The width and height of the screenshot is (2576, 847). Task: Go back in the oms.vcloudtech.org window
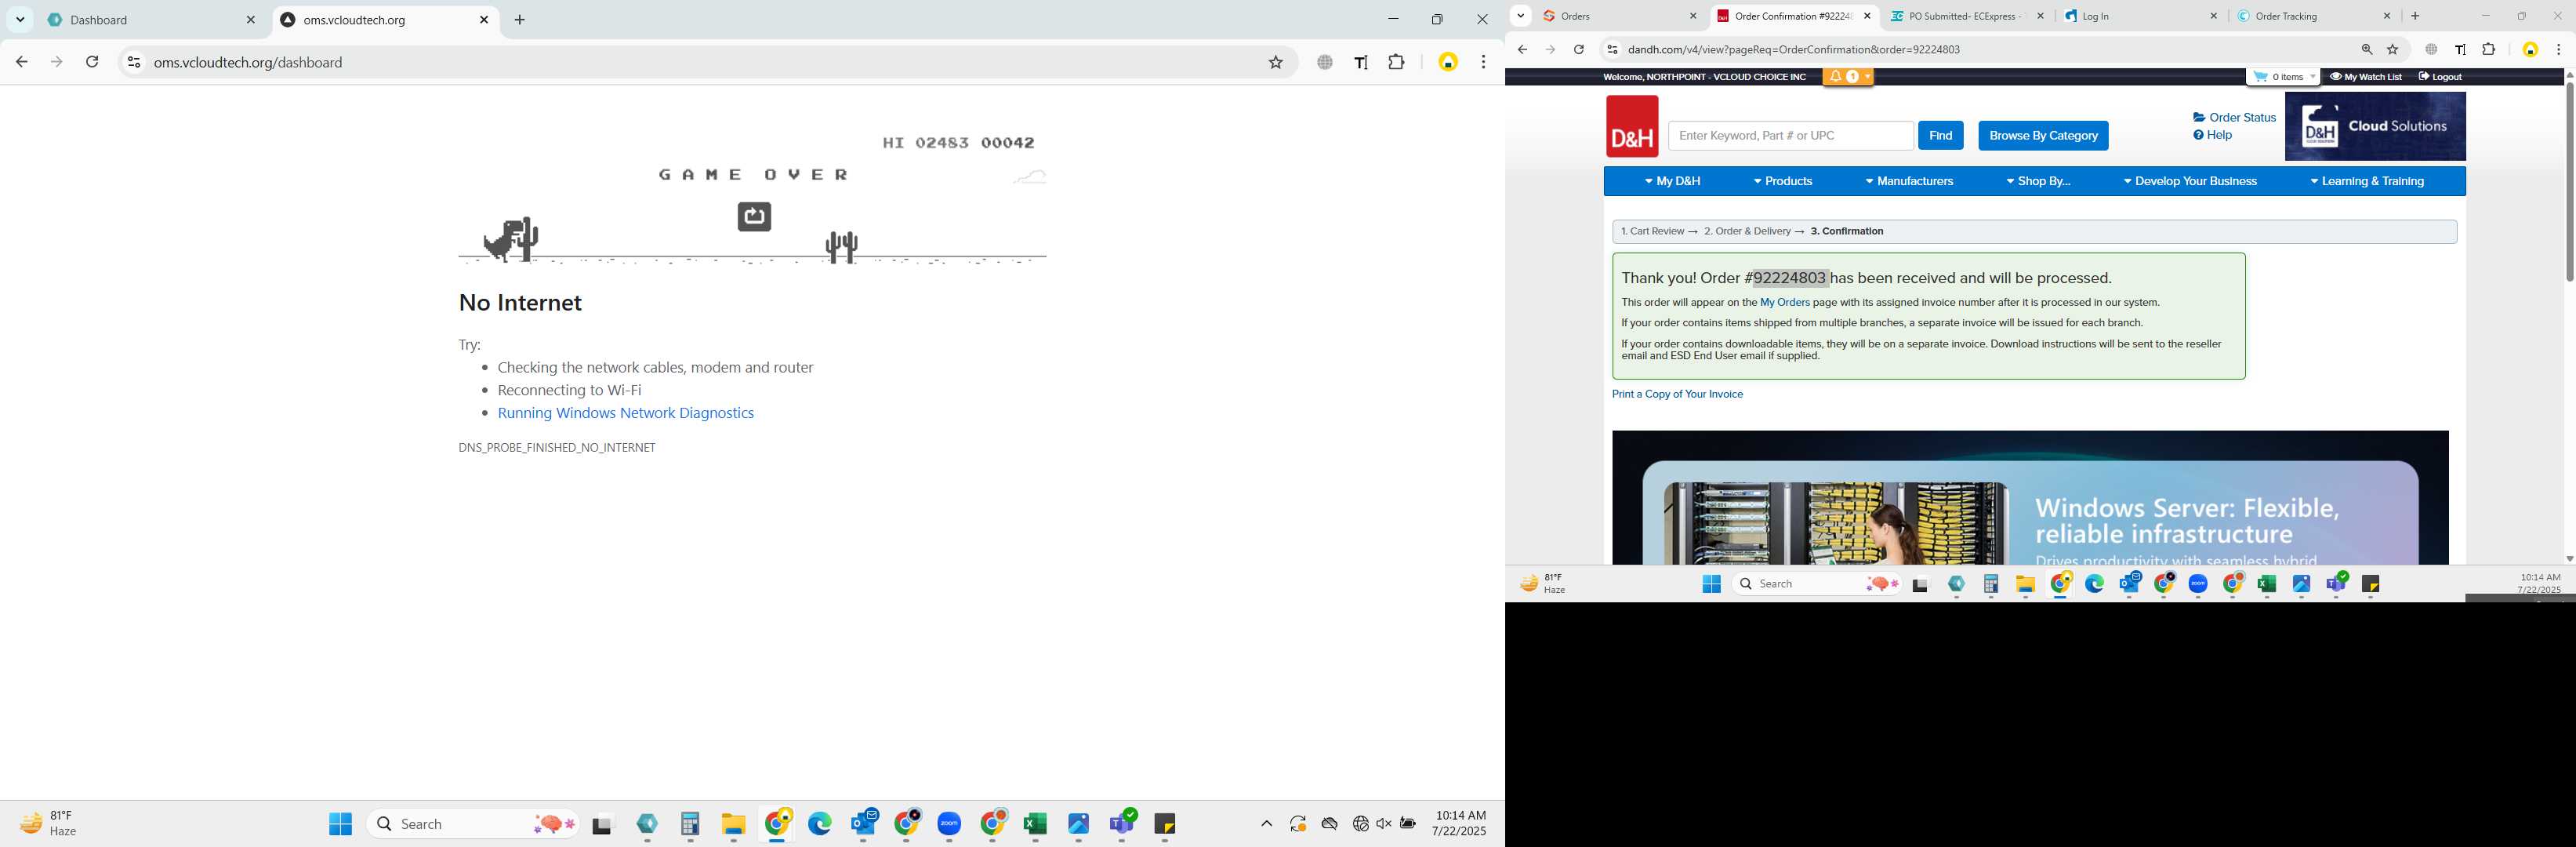pos(22,62)
